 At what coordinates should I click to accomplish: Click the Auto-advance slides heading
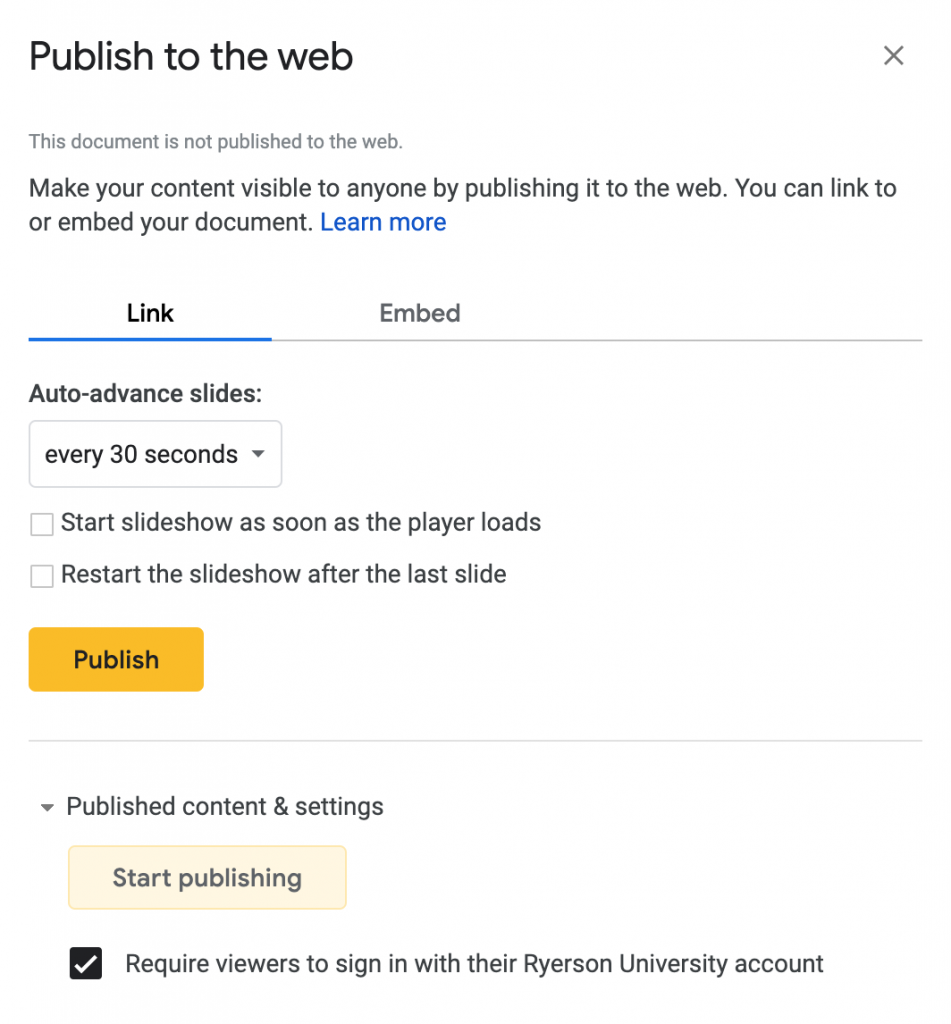coord(145,394)
